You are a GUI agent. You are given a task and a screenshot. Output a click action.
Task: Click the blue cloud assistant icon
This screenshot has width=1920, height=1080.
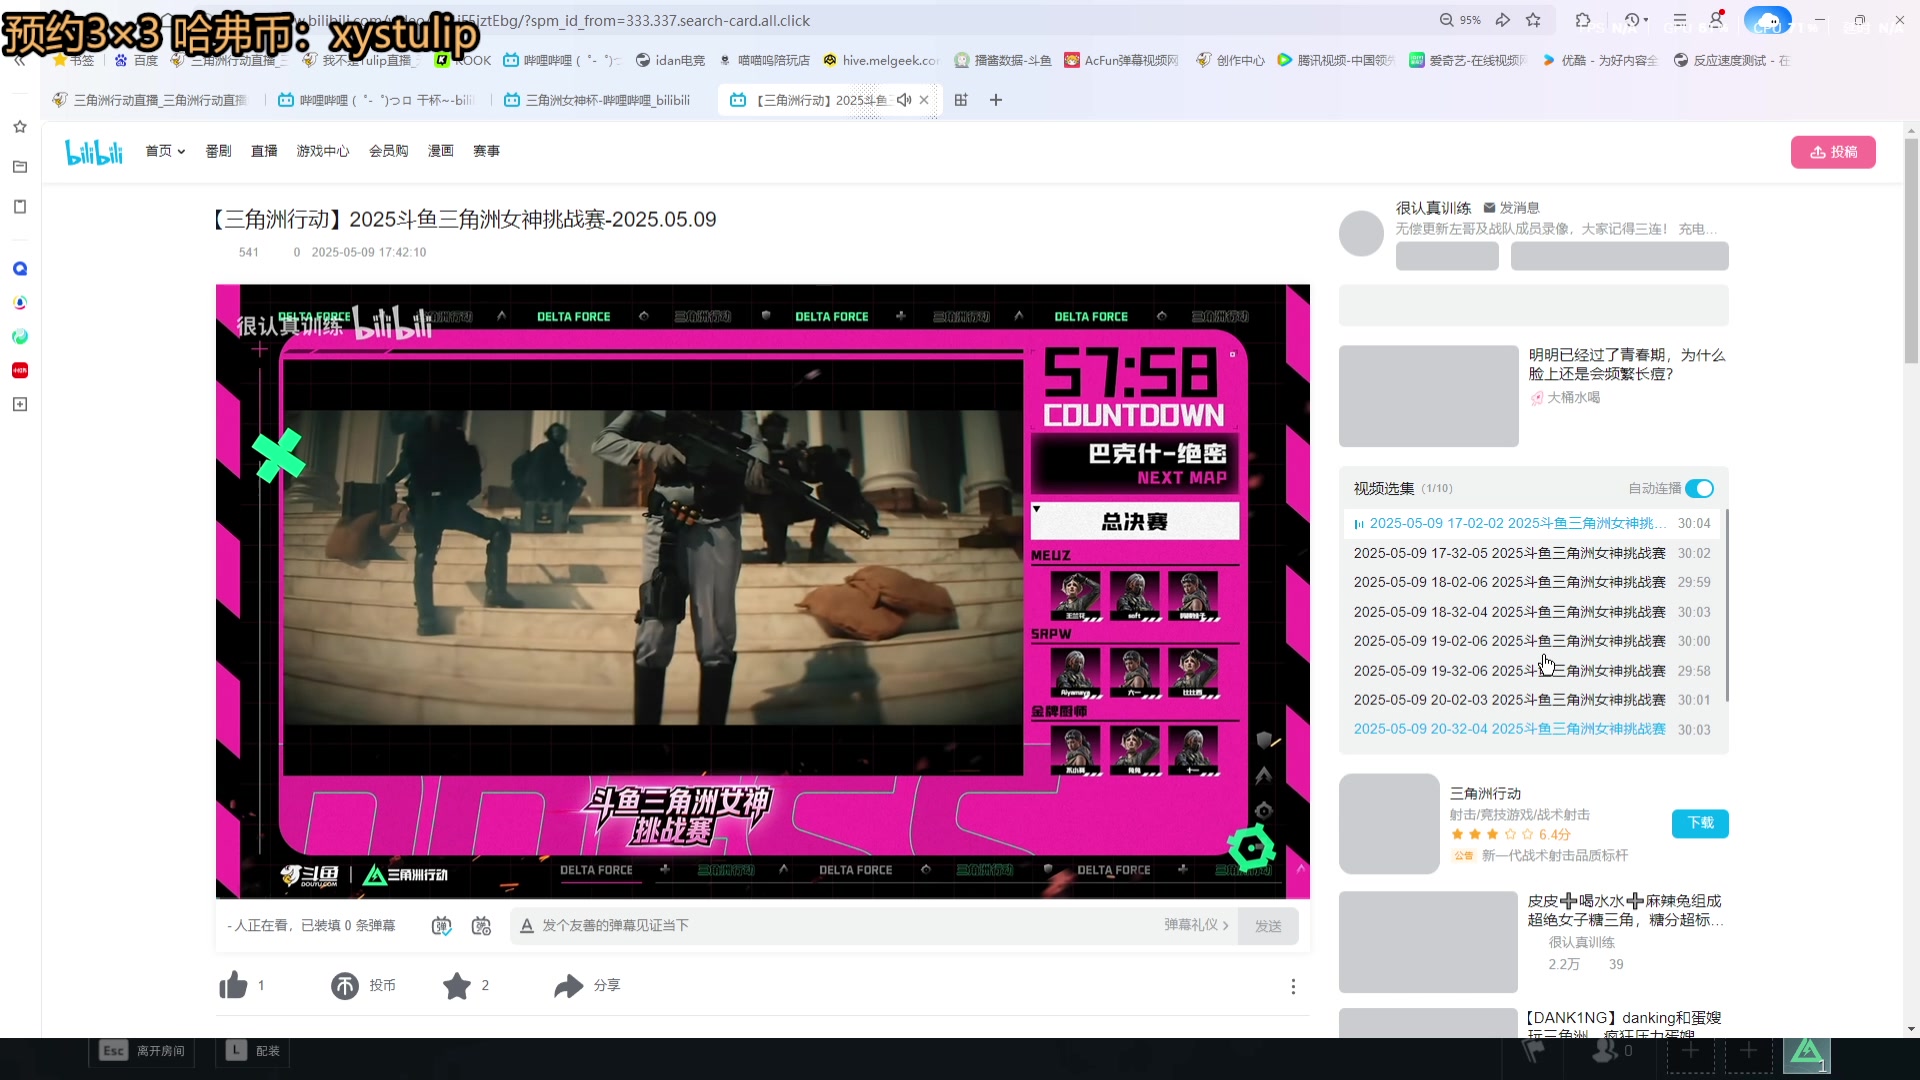tap(1767, 20)
